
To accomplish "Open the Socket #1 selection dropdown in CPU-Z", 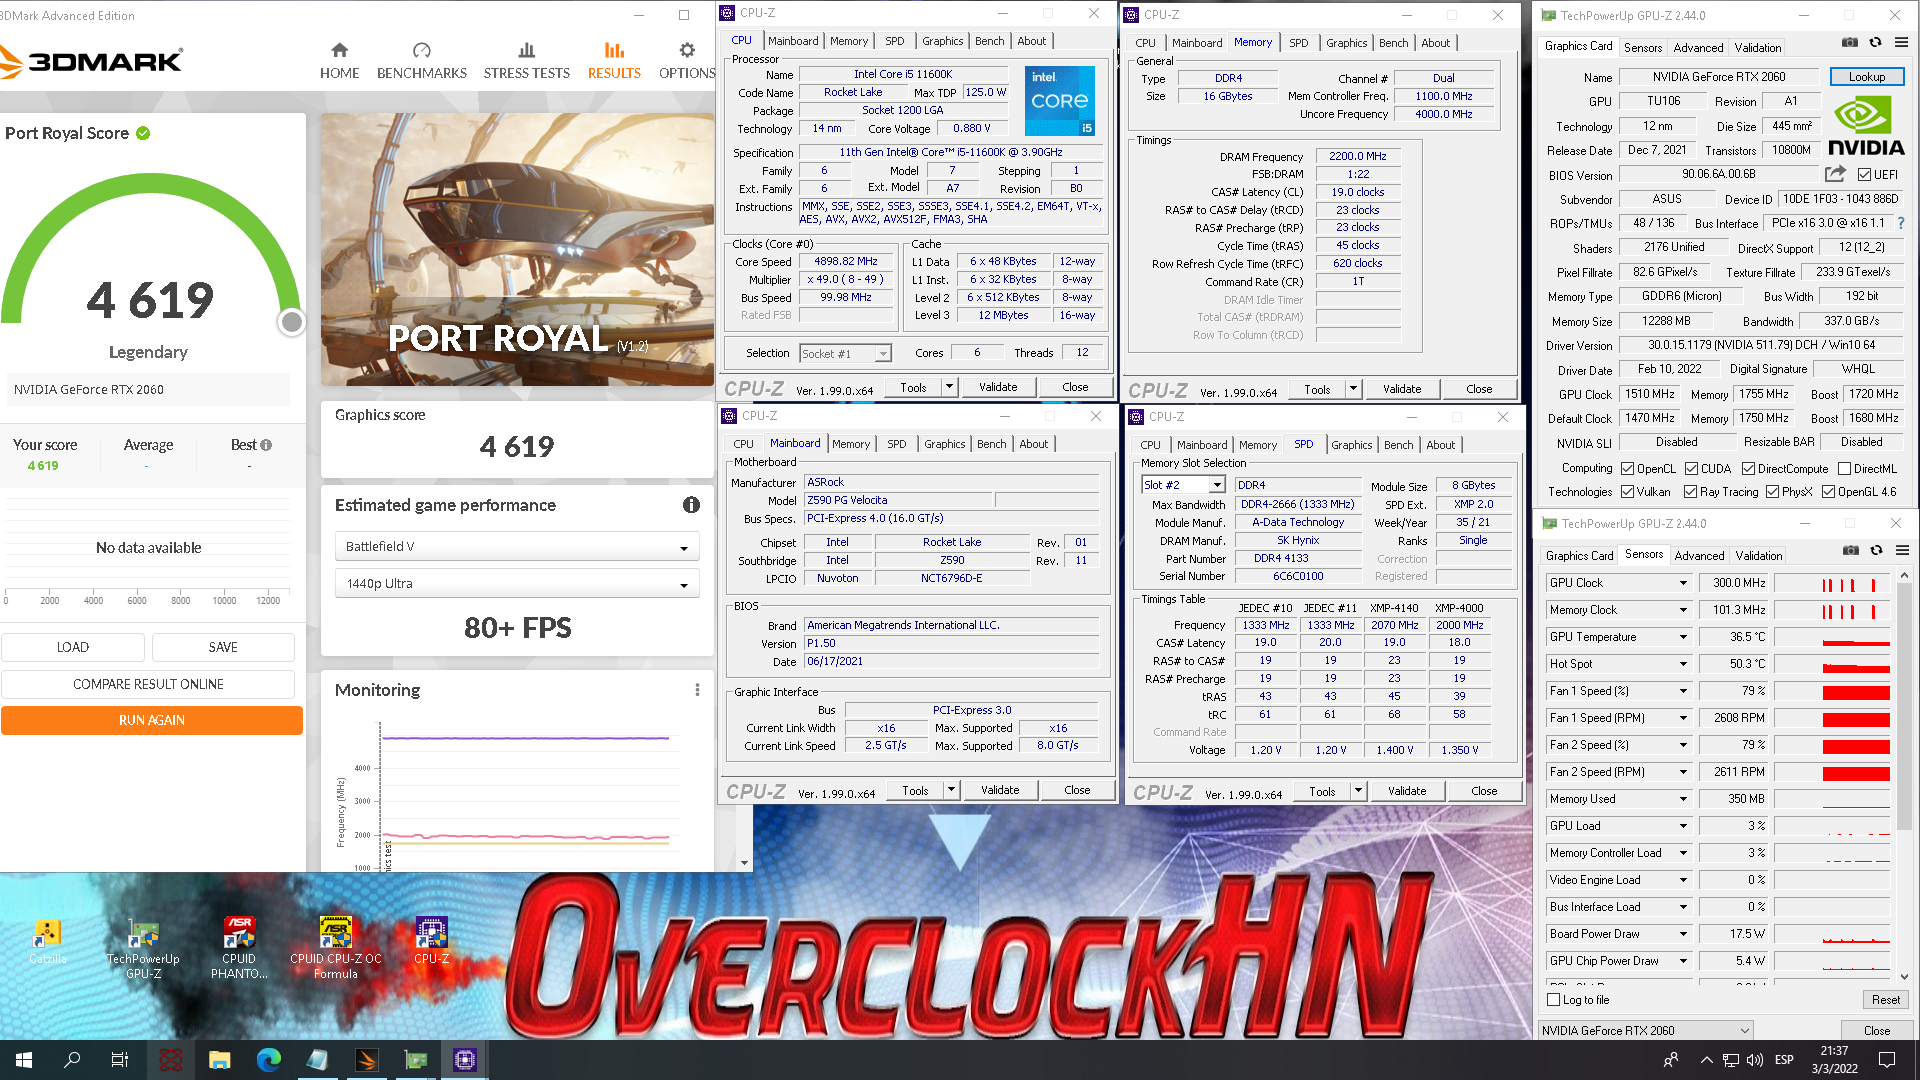I will point(845,353).
